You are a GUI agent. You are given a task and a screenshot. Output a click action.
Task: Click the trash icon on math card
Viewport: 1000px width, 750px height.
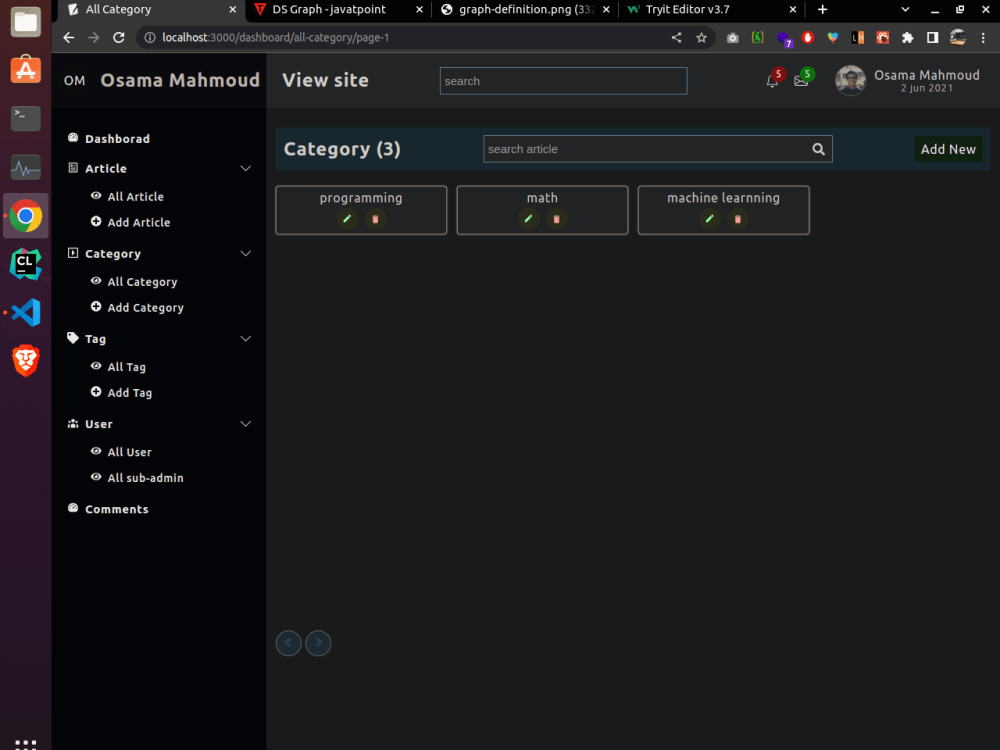(x=556, y=219)
